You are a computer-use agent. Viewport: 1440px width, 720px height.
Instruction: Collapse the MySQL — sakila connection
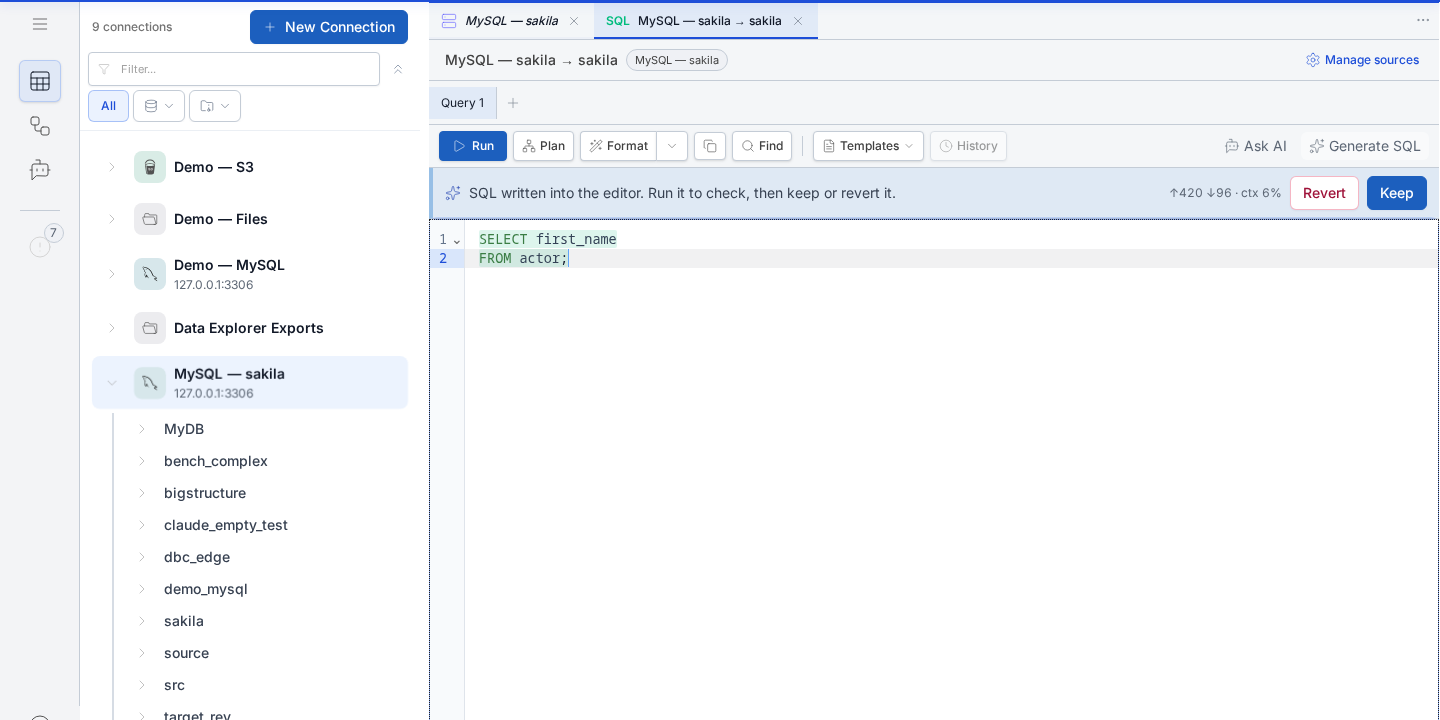[112, 383]
